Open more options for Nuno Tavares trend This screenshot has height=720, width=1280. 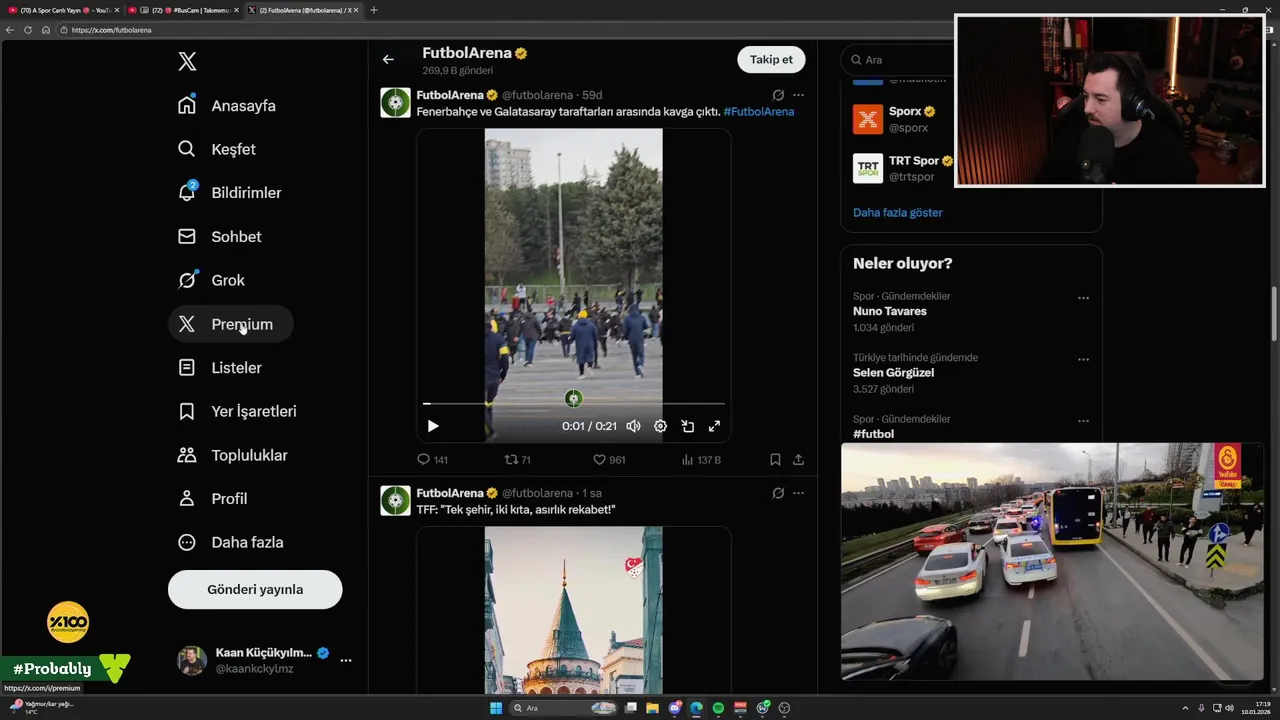pyautogui.click(x=1083, y=298)
